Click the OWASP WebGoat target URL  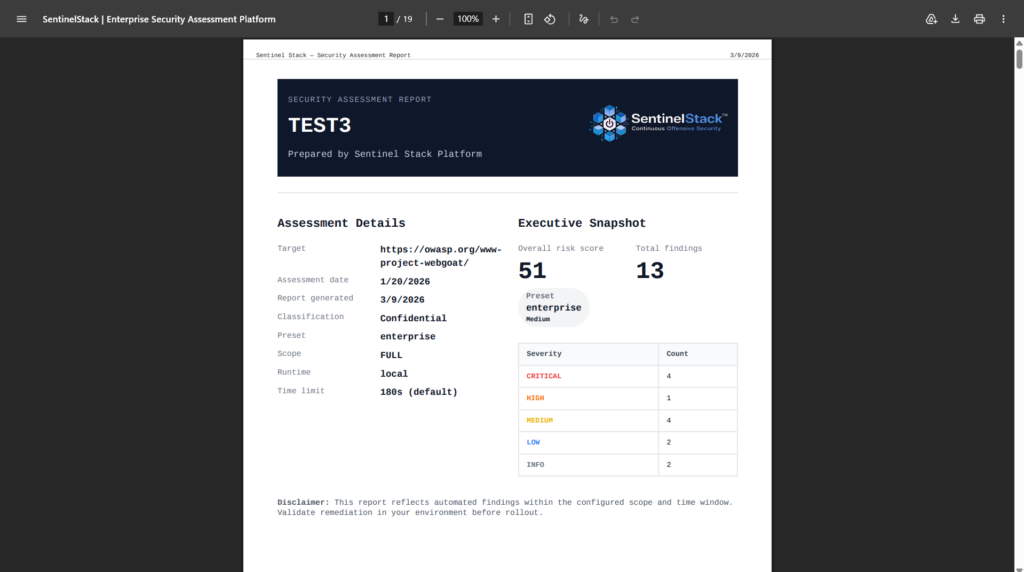(x=441, y=256)
